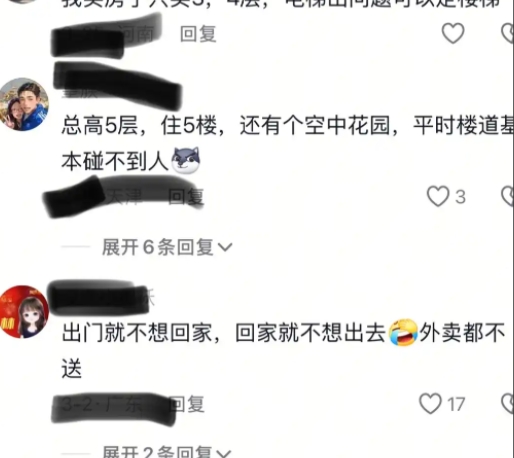514x458 pixels.
Task: Expand the 6 replies thread
Action: 167,247
